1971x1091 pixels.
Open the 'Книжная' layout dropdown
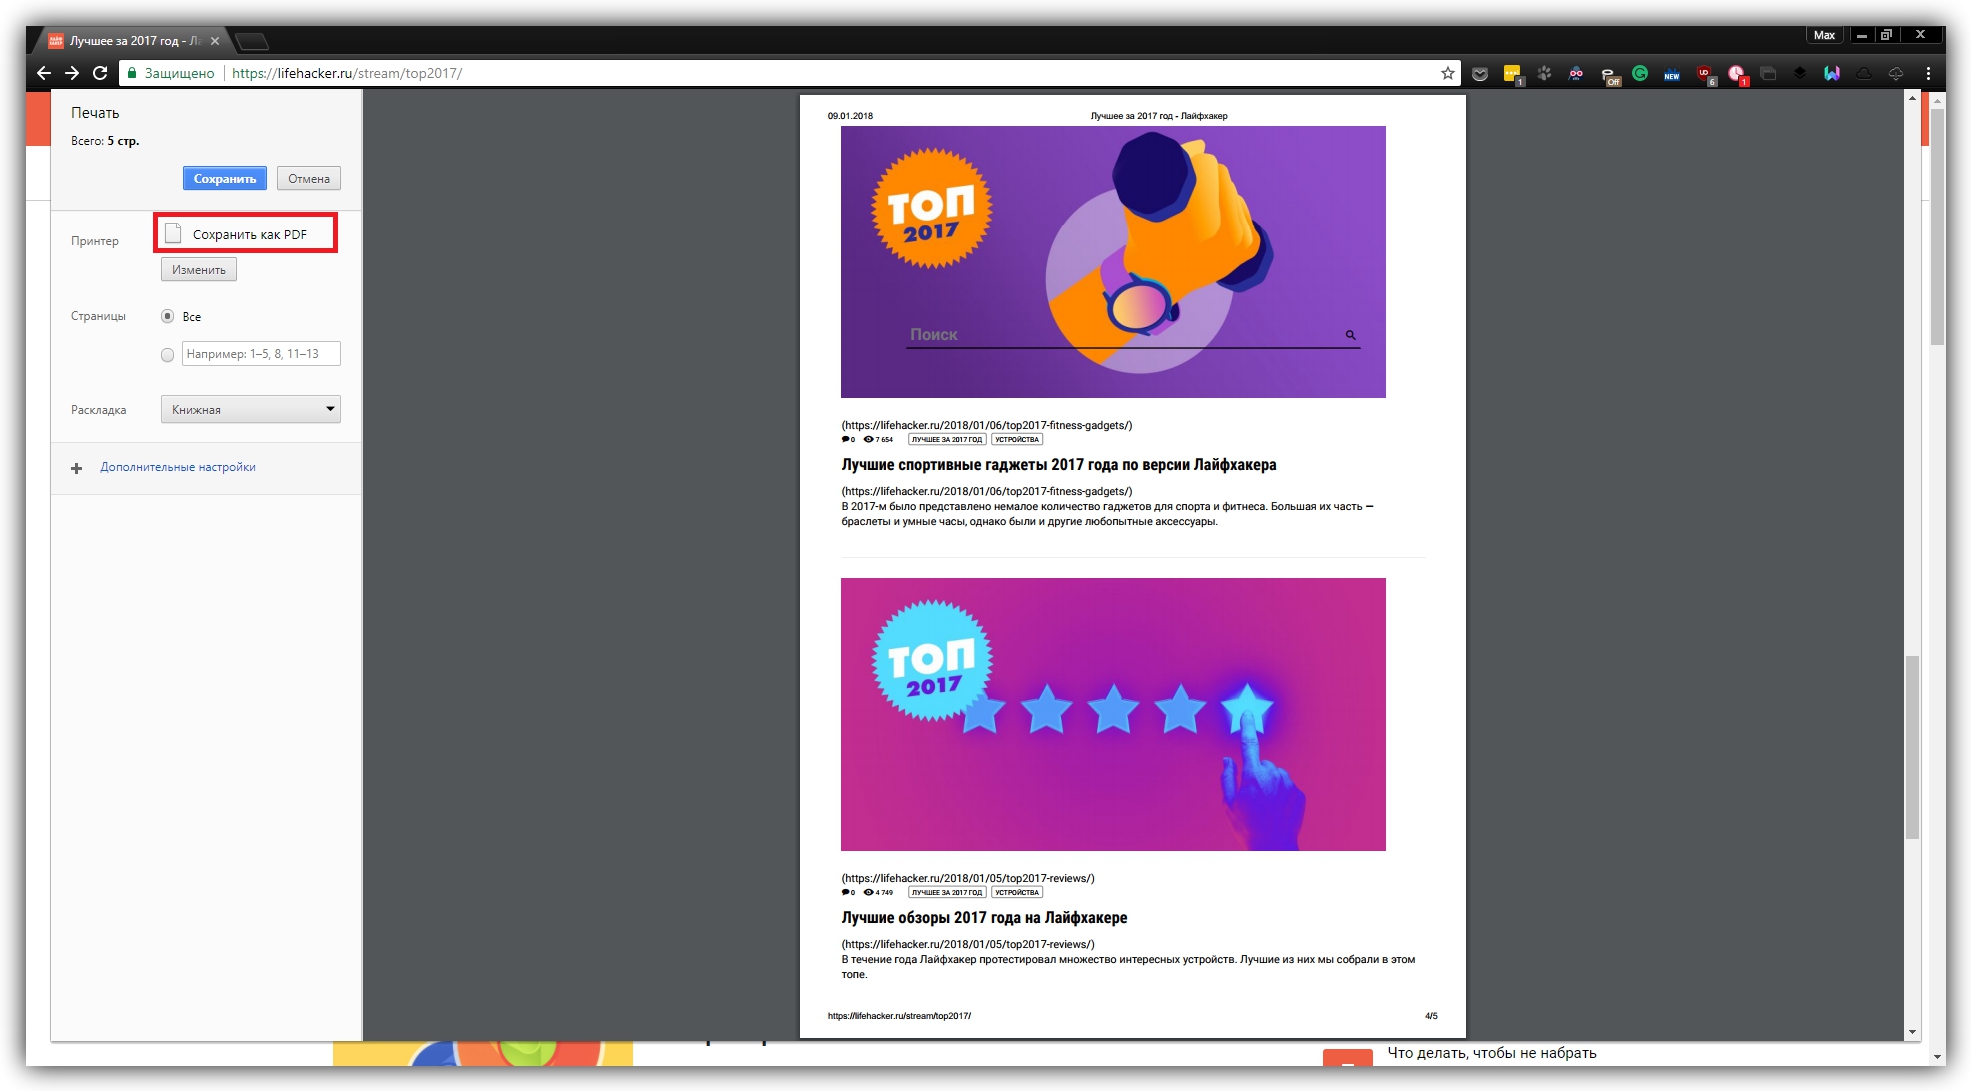coord(250,409)
